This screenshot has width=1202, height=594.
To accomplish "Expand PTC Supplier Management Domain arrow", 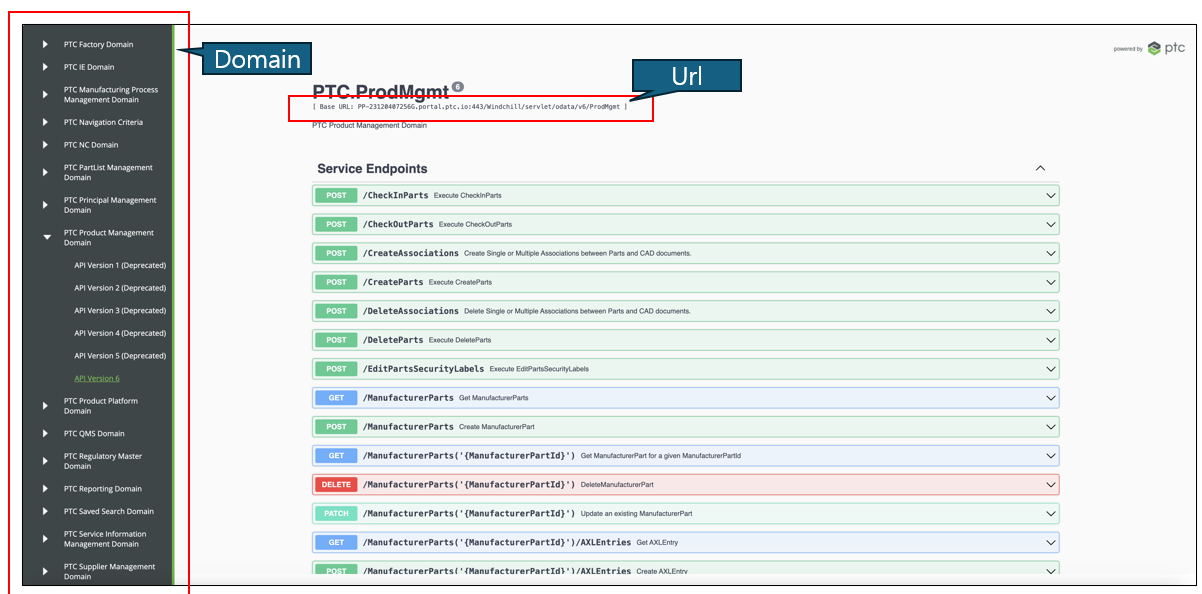I will coord(45,572).
